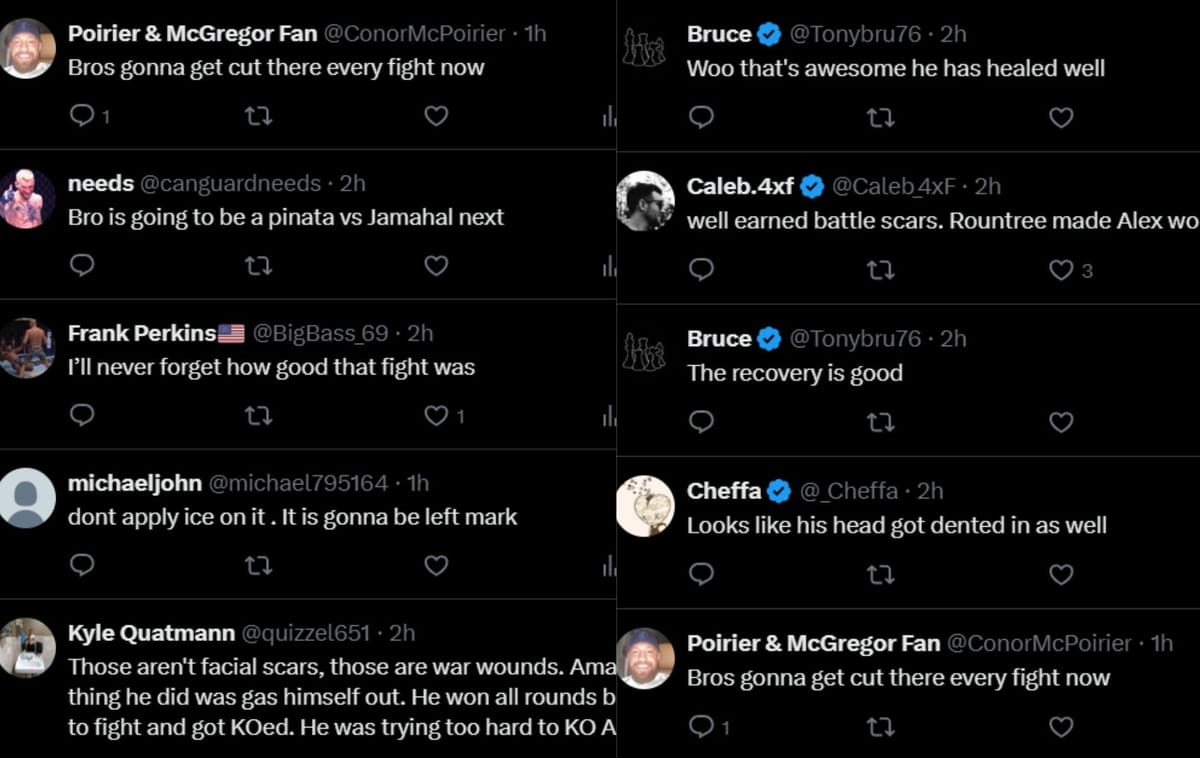This screenshot has height=758, width=1200.
Task: Retweet Frank Perkins' comment
Action: (258, 415)
